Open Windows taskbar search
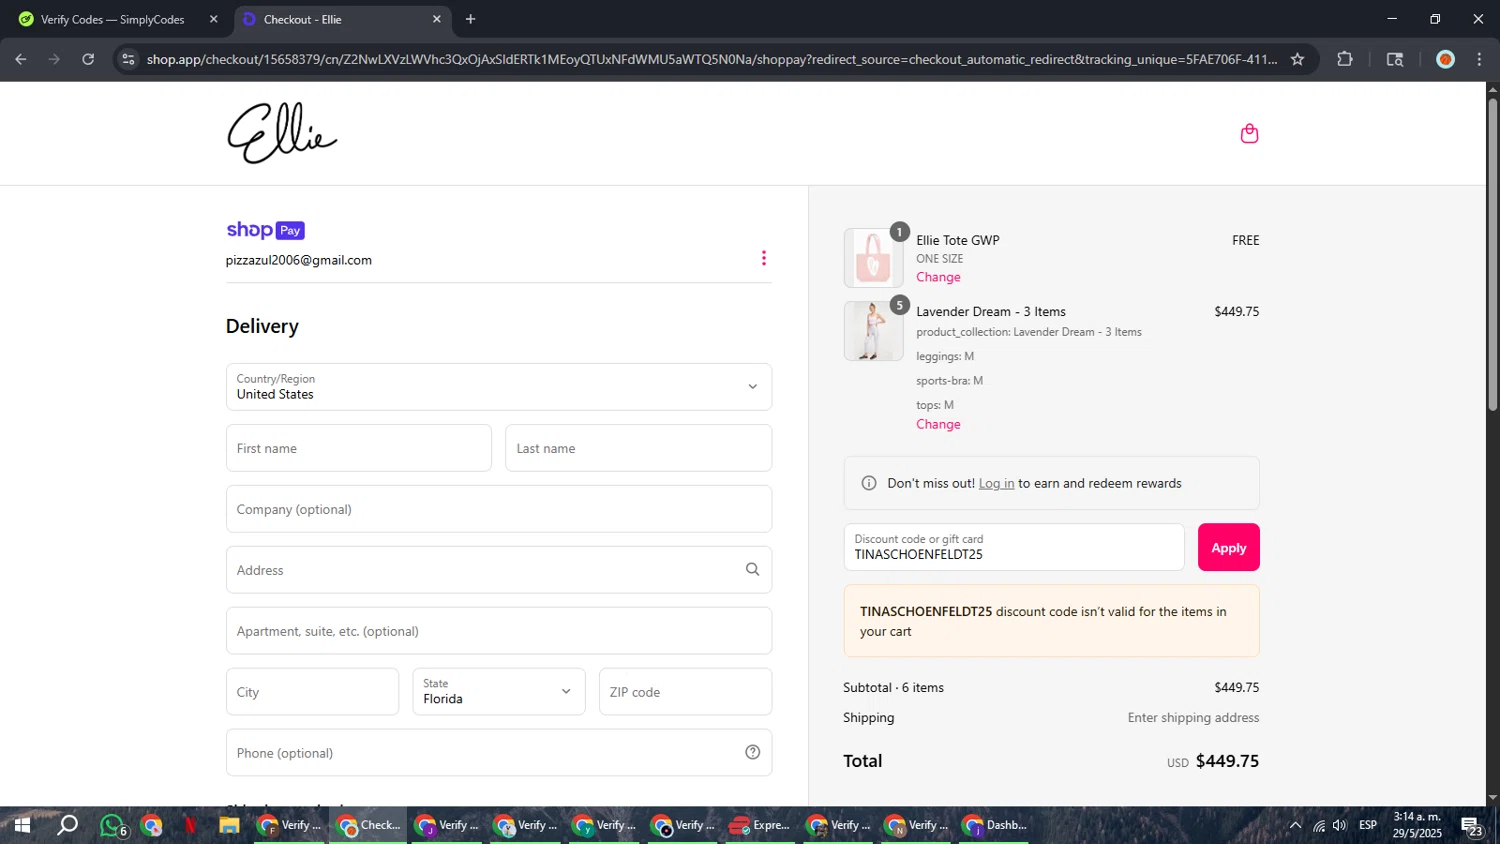Viewport: 1500px width, 844px height. click(x=67, y=825)
